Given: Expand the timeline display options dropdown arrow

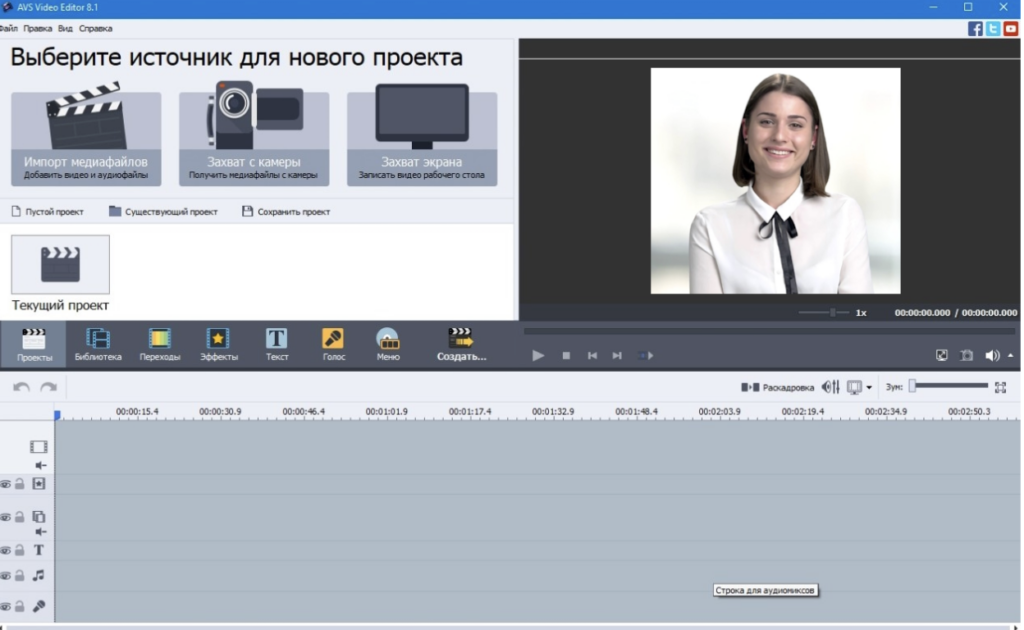Looking at the screenshot, I should (x=869, y=388).
